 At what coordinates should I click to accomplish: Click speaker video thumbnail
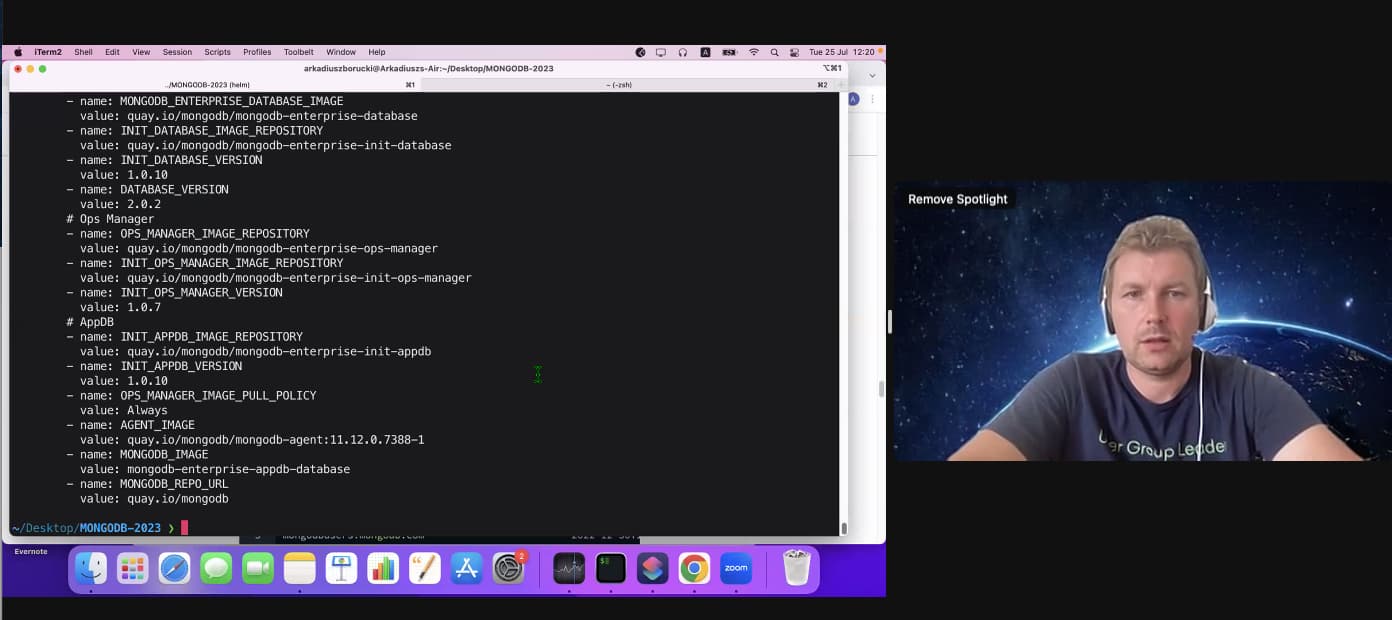(x=1142, y=321)
